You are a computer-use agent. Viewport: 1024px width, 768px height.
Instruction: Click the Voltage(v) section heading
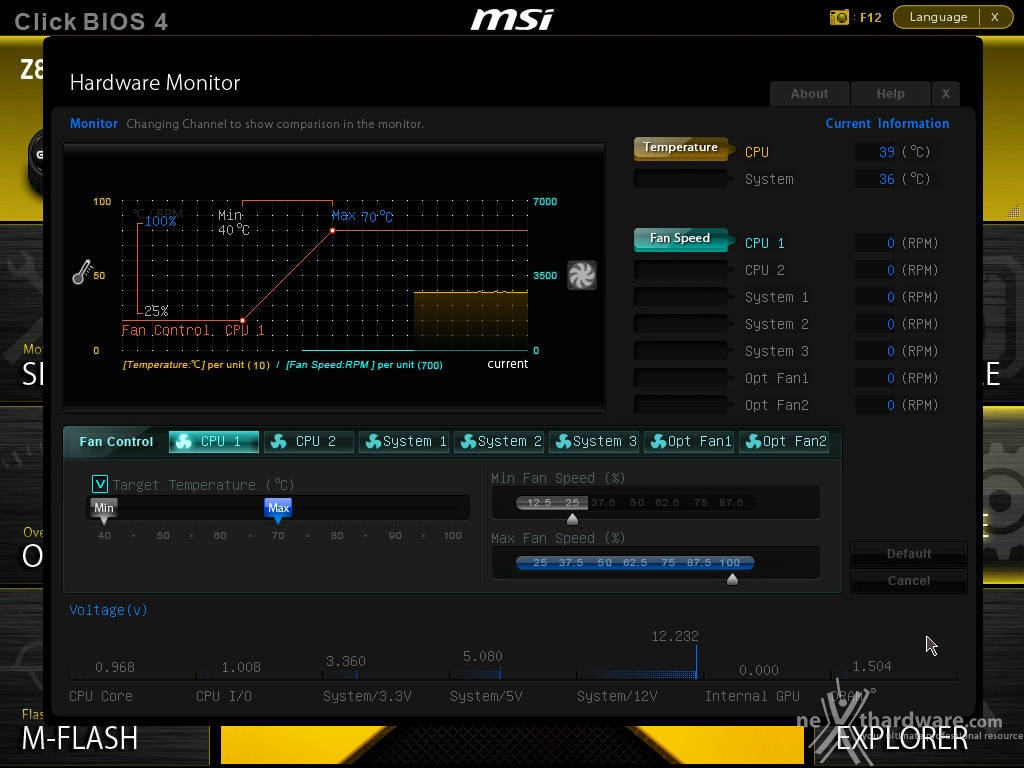click(108, 610)
